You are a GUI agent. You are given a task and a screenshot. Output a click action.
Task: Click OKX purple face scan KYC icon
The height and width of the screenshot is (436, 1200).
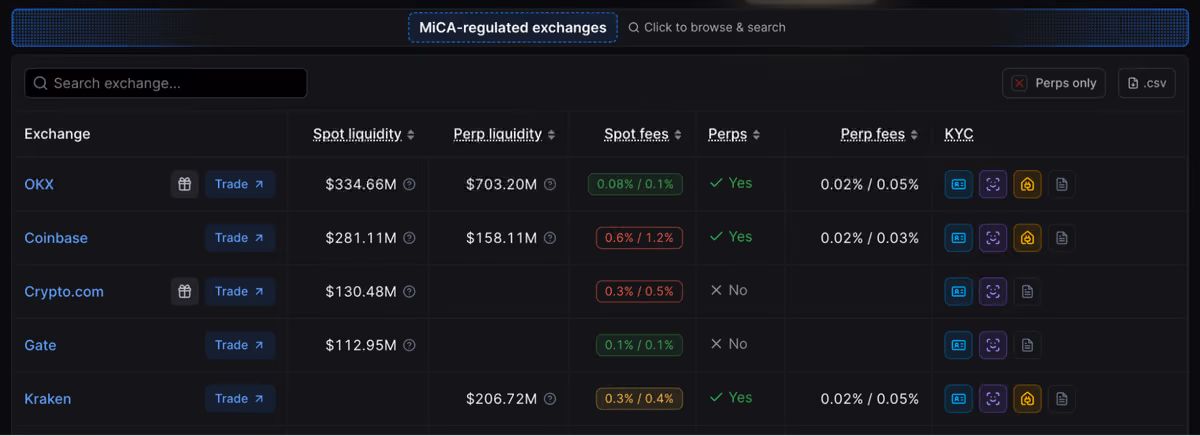(x=993, y=184)
